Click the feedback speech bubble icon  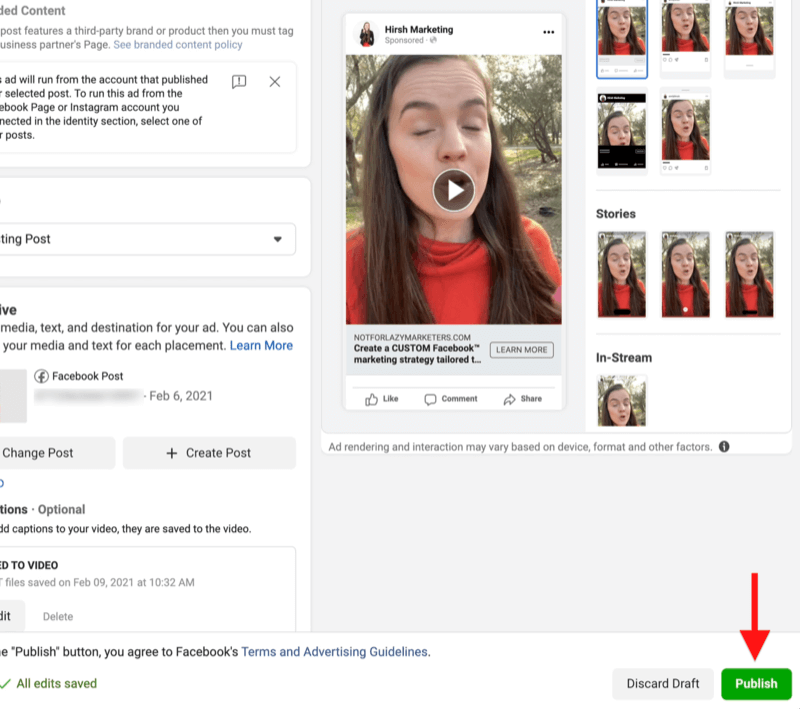tap(239, 82)
